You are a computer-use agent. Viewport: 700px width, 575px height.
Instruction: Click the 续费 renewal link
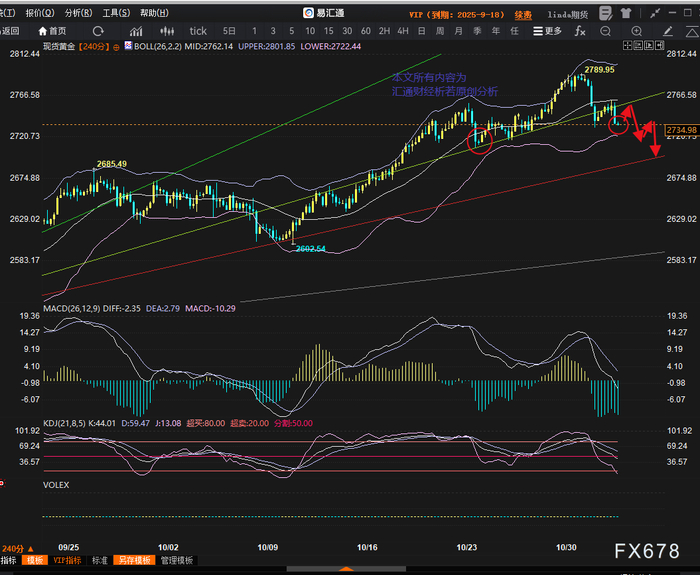pos(523,14)
